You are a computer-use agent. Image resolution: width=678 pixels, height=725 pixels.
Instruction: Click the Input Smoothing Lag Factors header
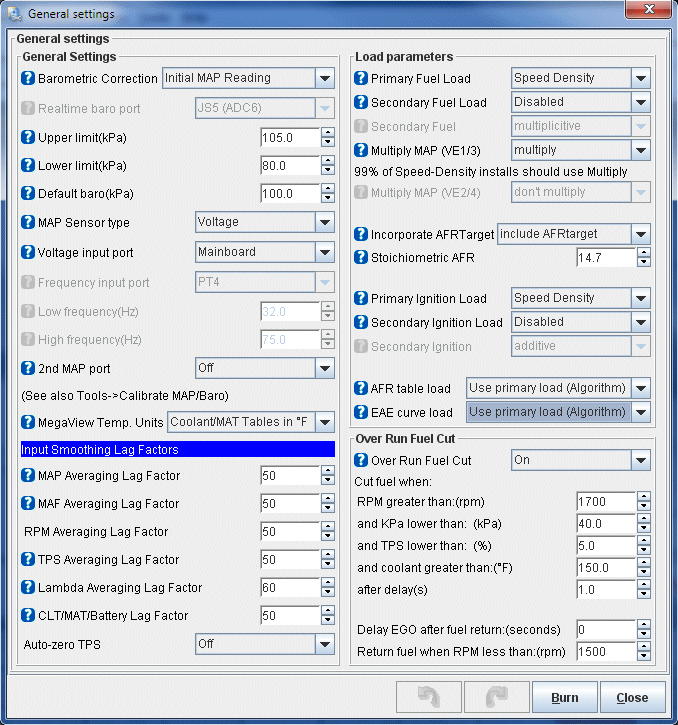(178, 449)
